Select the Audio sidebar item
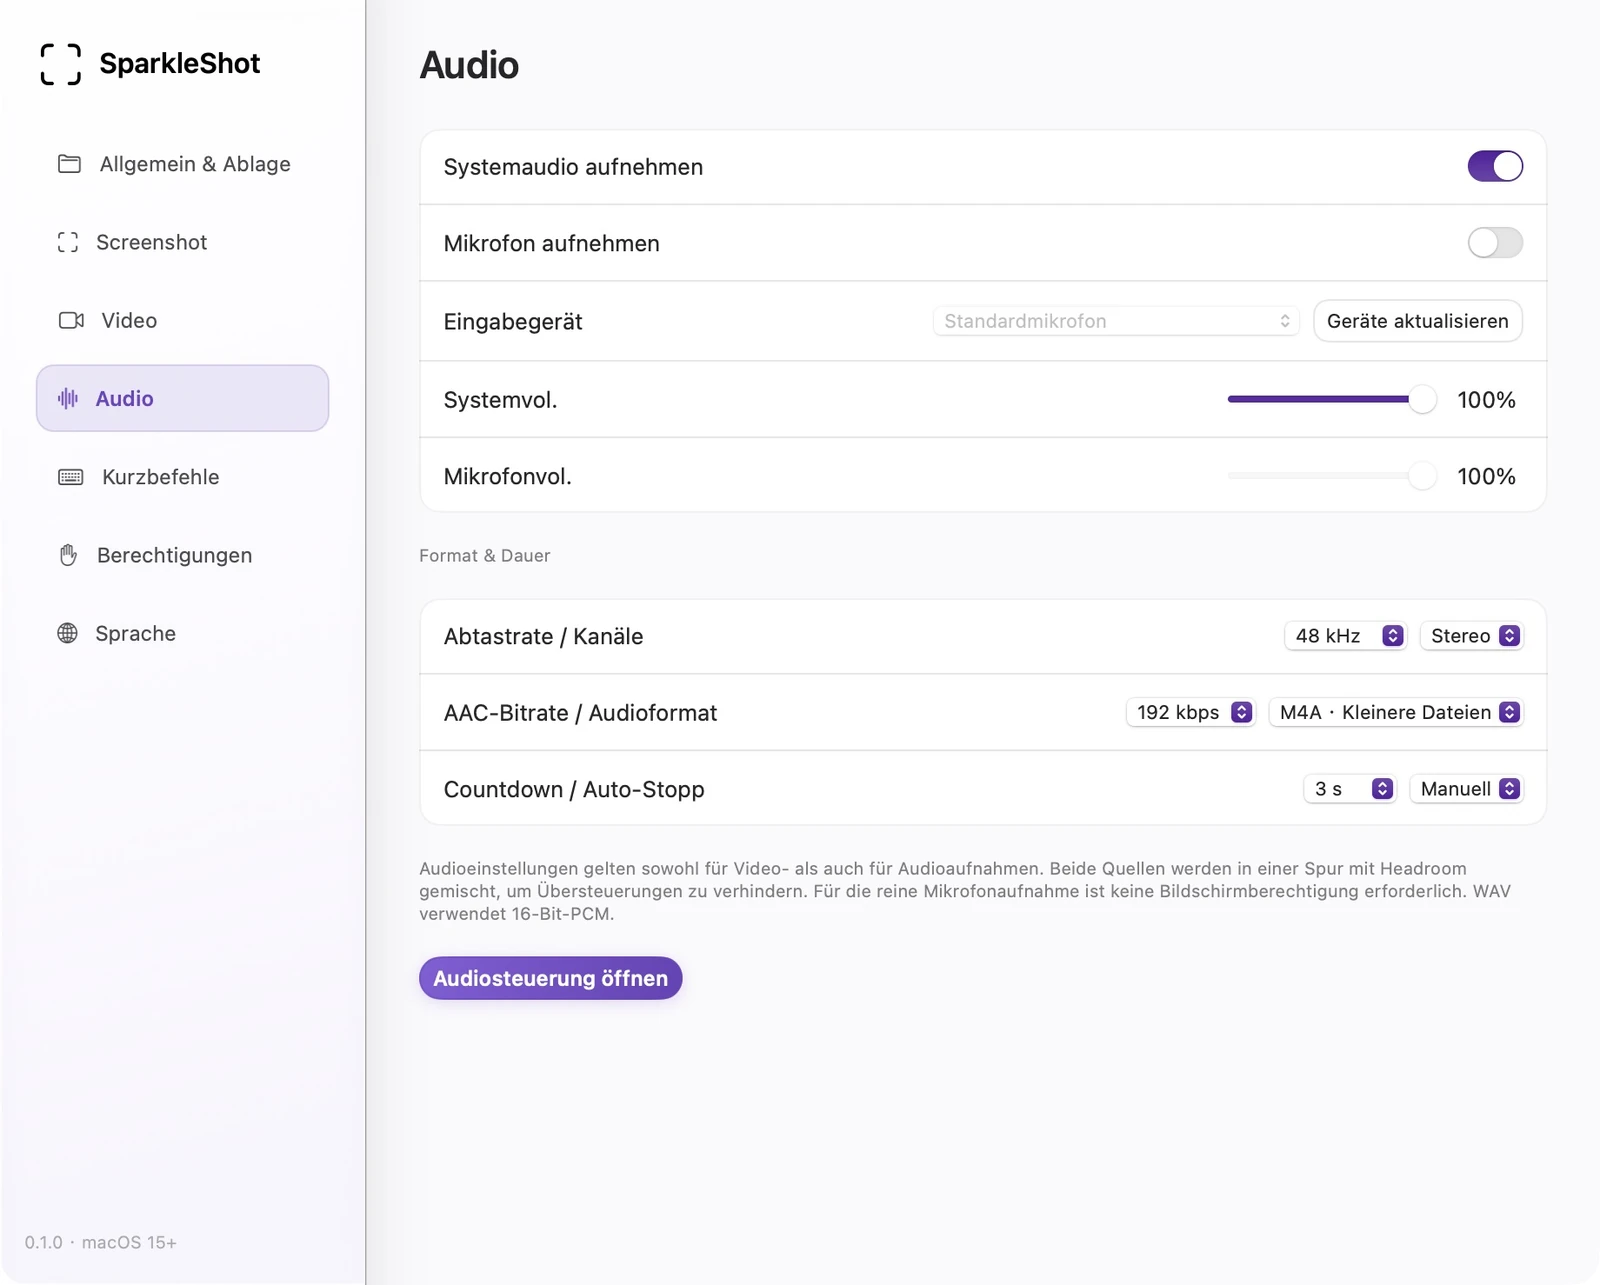The image size is (1600, 1285). coord(182,398)
